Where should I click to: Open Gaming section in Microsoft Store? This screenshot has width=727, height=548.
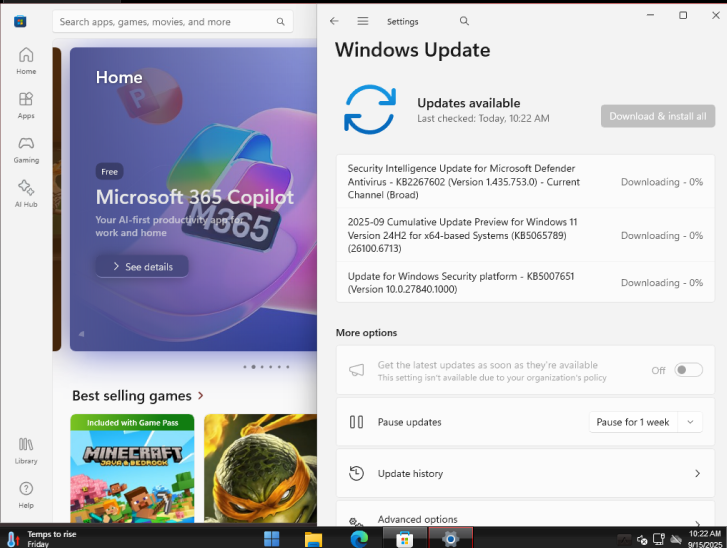click(x=26, y=150)
